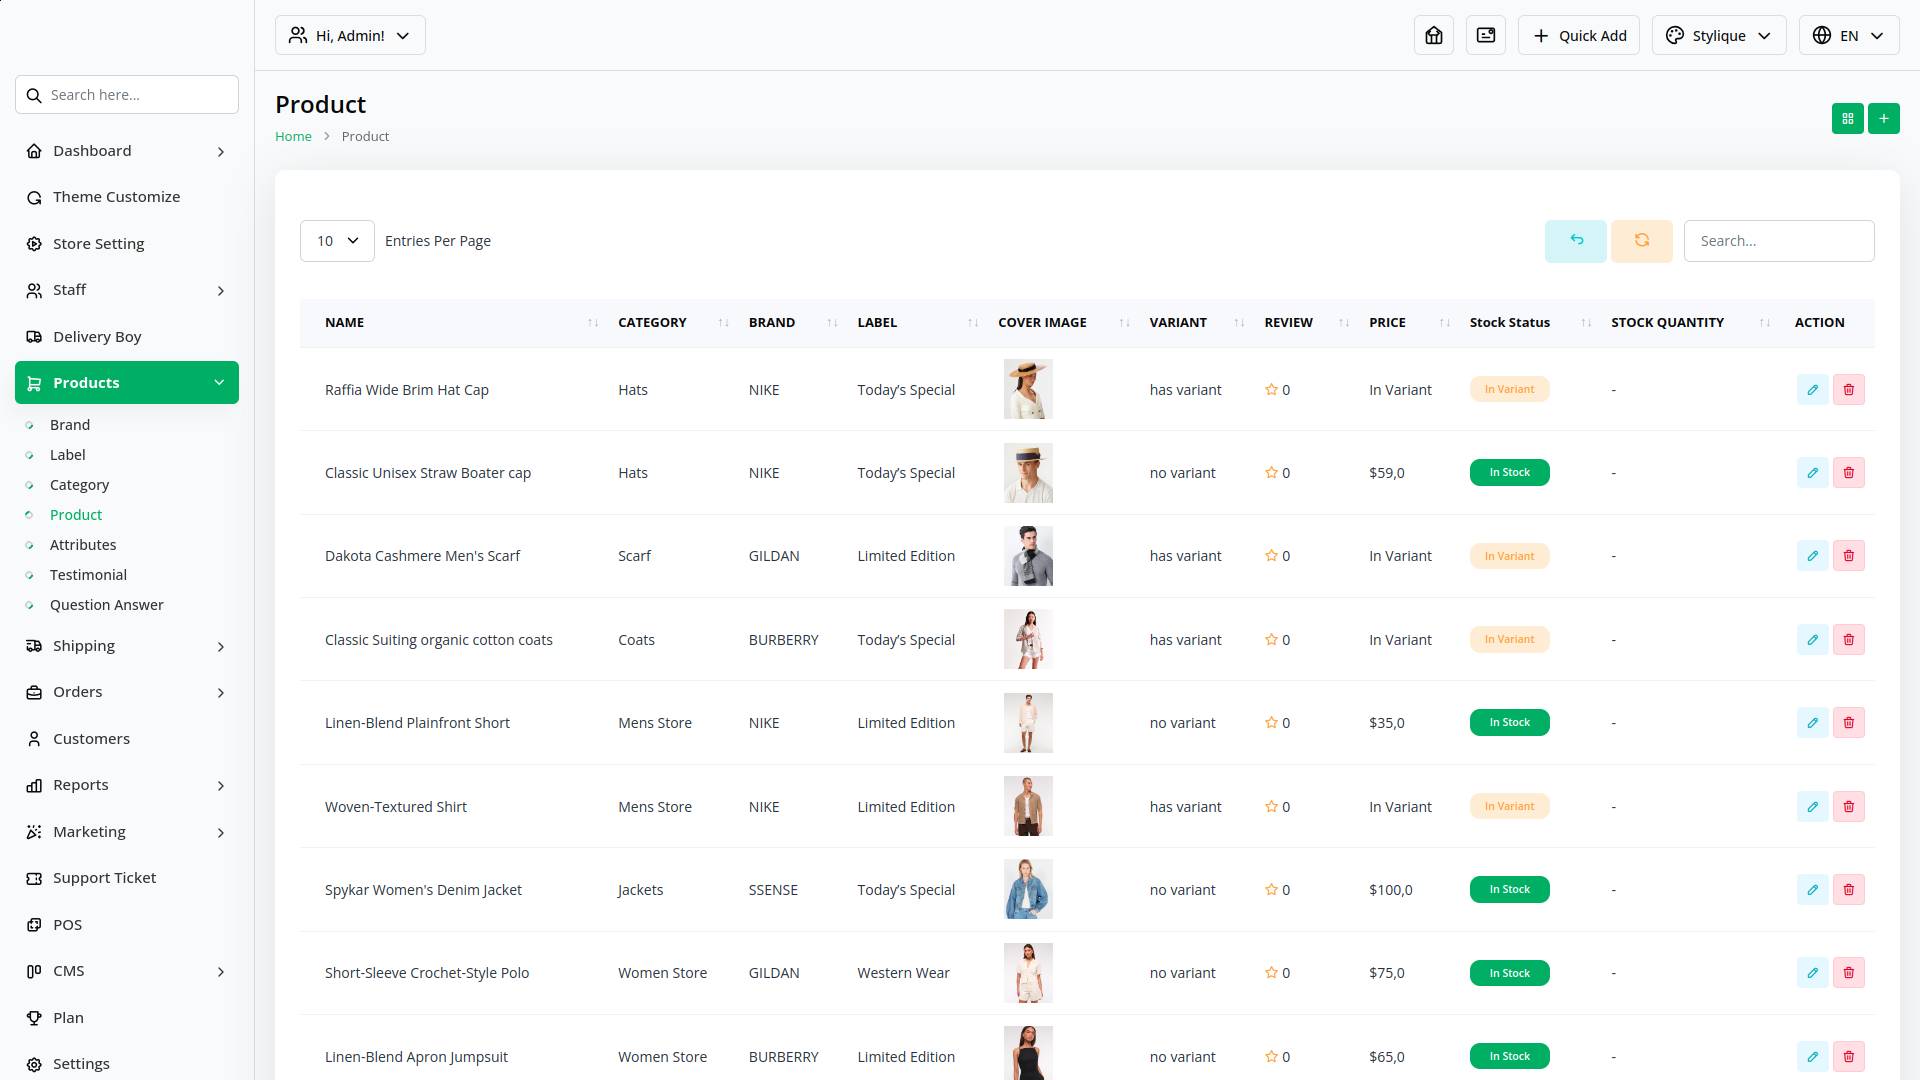Screen dimensions: 1920x1080
Task: Click the blue reply arrow button
Action: coord(1575,241)
